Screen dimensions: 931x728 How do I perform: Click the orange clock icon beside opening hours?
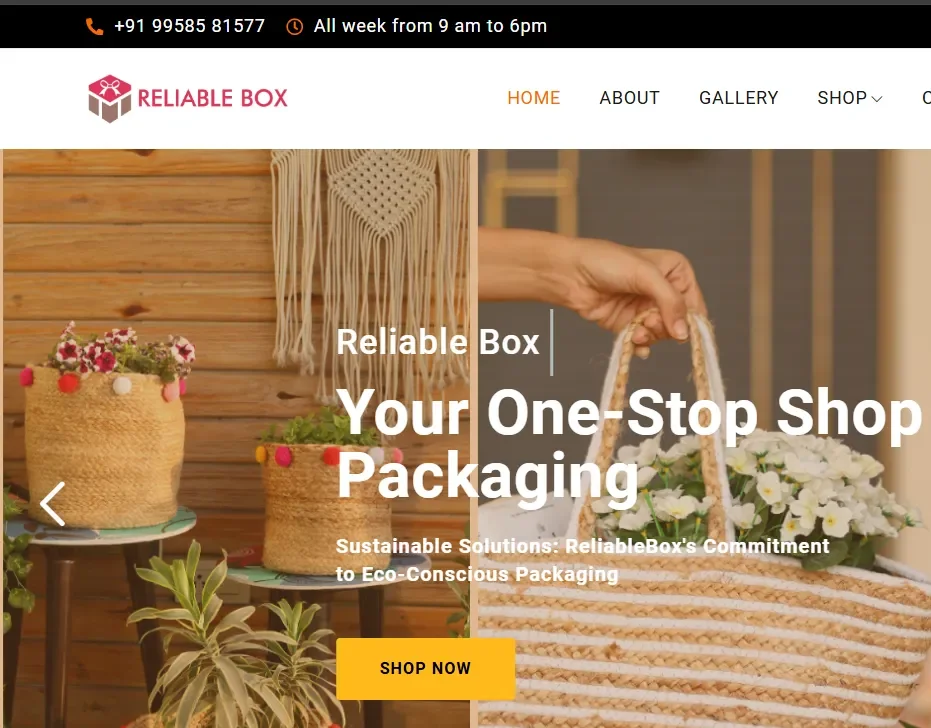pos(294,26)
